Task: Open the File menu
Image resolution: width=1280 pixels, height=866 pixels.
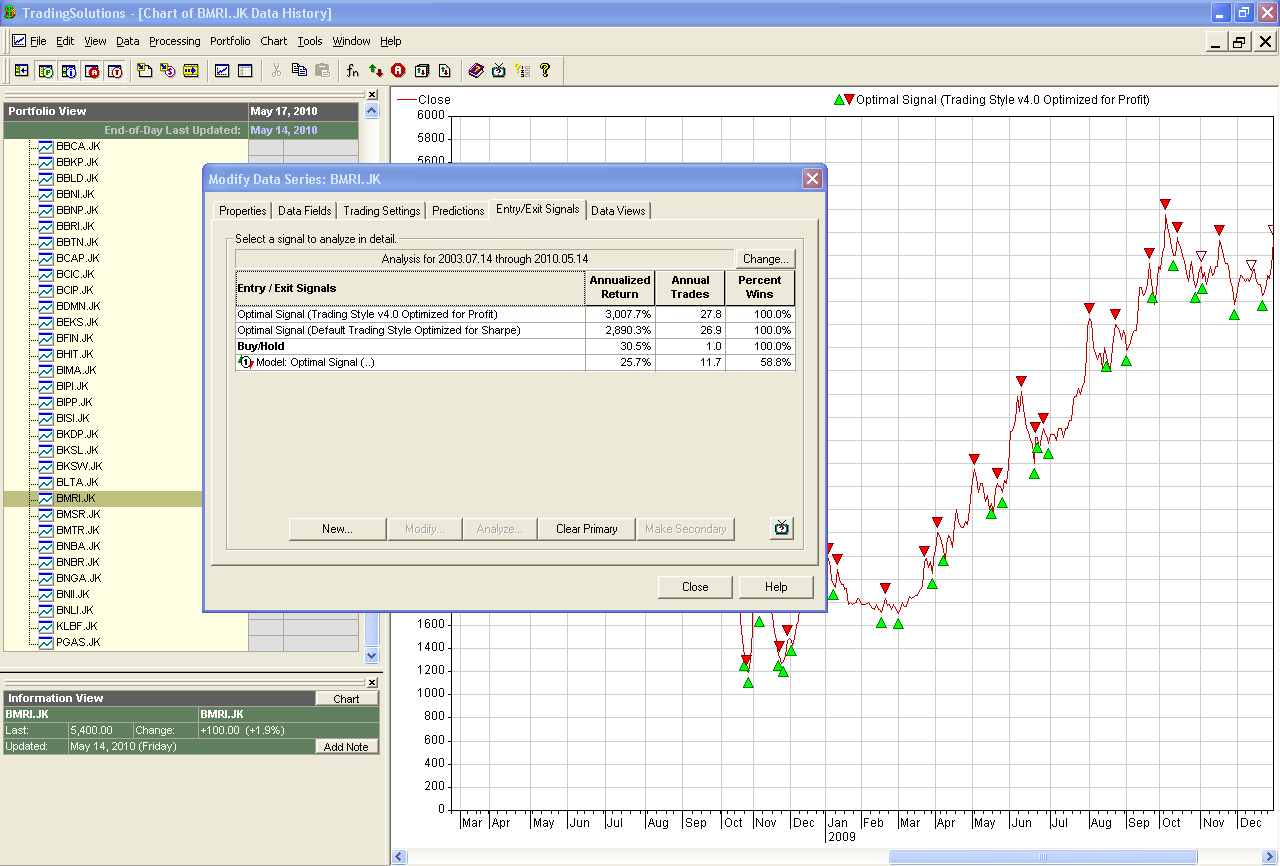Action: pyautogui.click(x=38, y=41)
